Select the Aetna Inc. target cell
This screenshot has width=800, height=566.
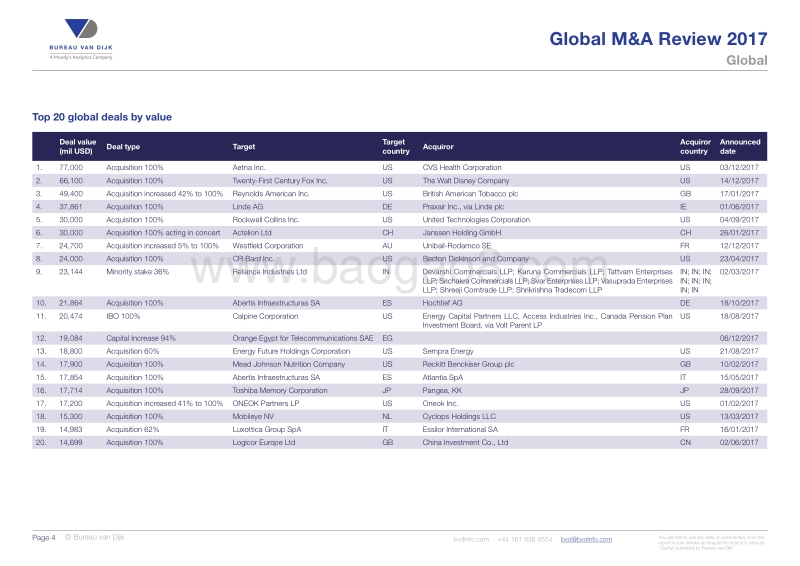[249, 167]
